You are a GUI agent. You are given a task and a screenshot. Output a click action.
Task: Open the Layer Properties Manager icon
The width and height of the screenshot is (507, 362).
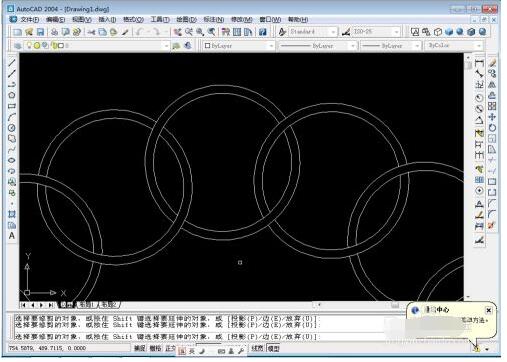[x=18, y=46]
